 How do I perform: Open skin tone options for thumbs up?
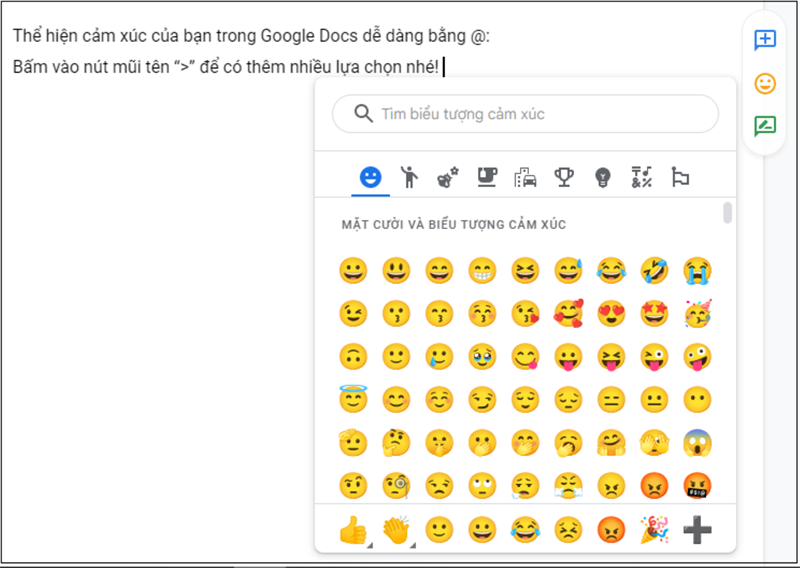click(x=370, y=546)
